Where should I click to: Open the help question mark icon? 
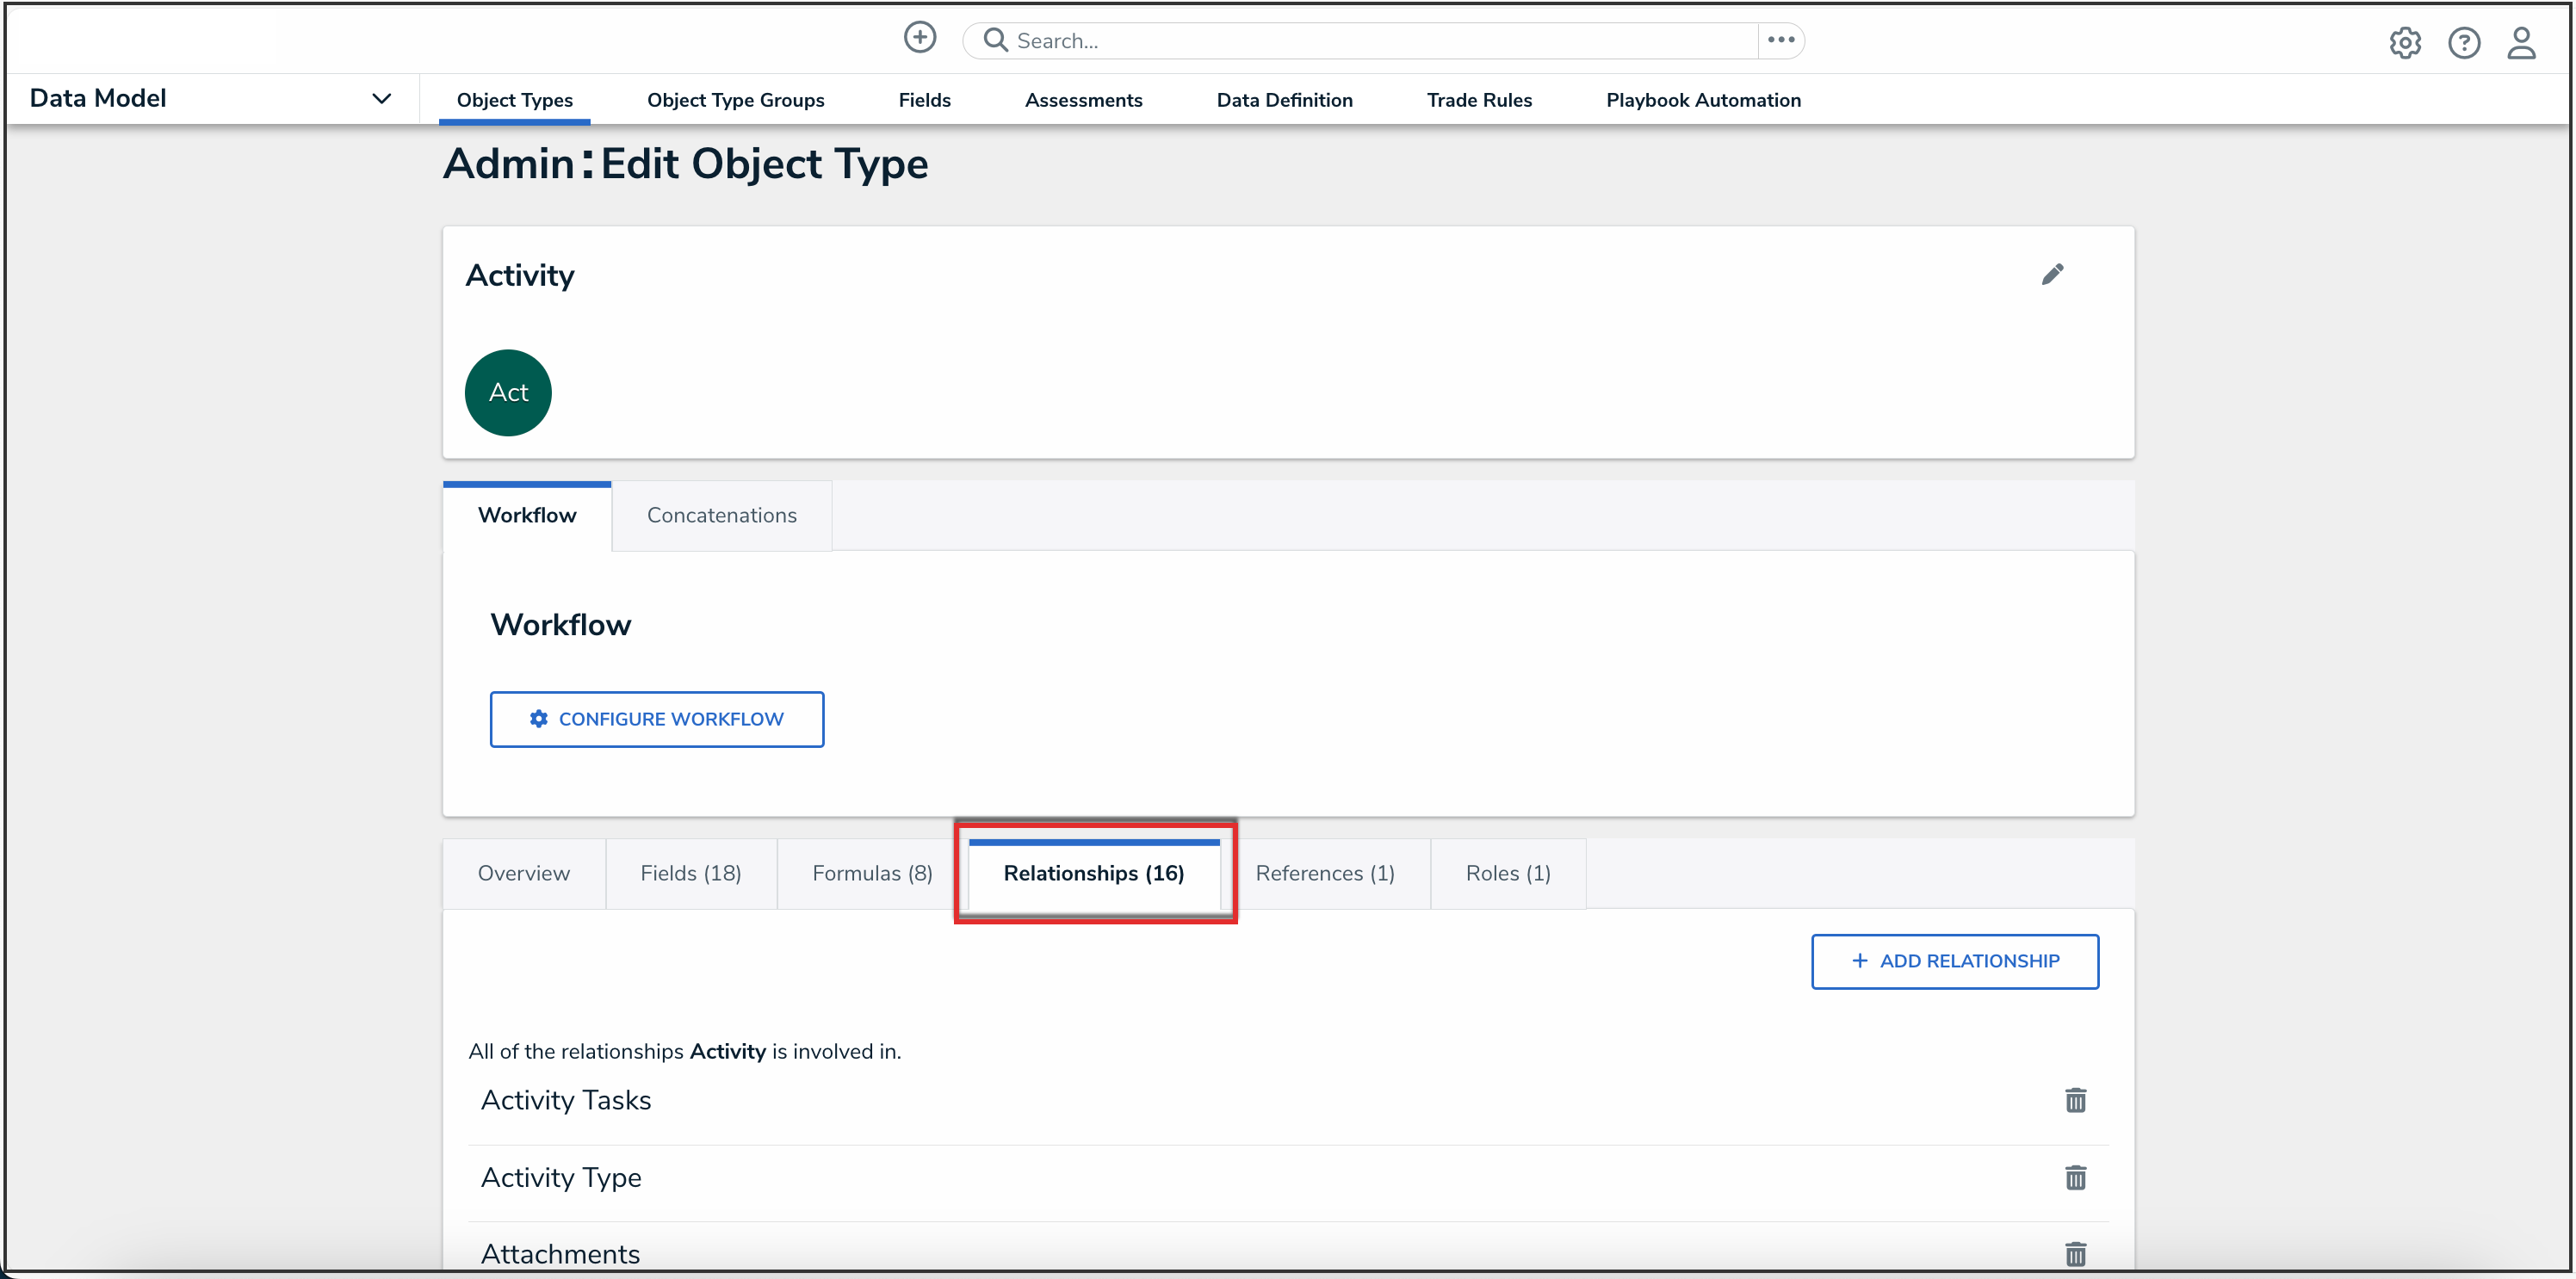coord(2463,43)
